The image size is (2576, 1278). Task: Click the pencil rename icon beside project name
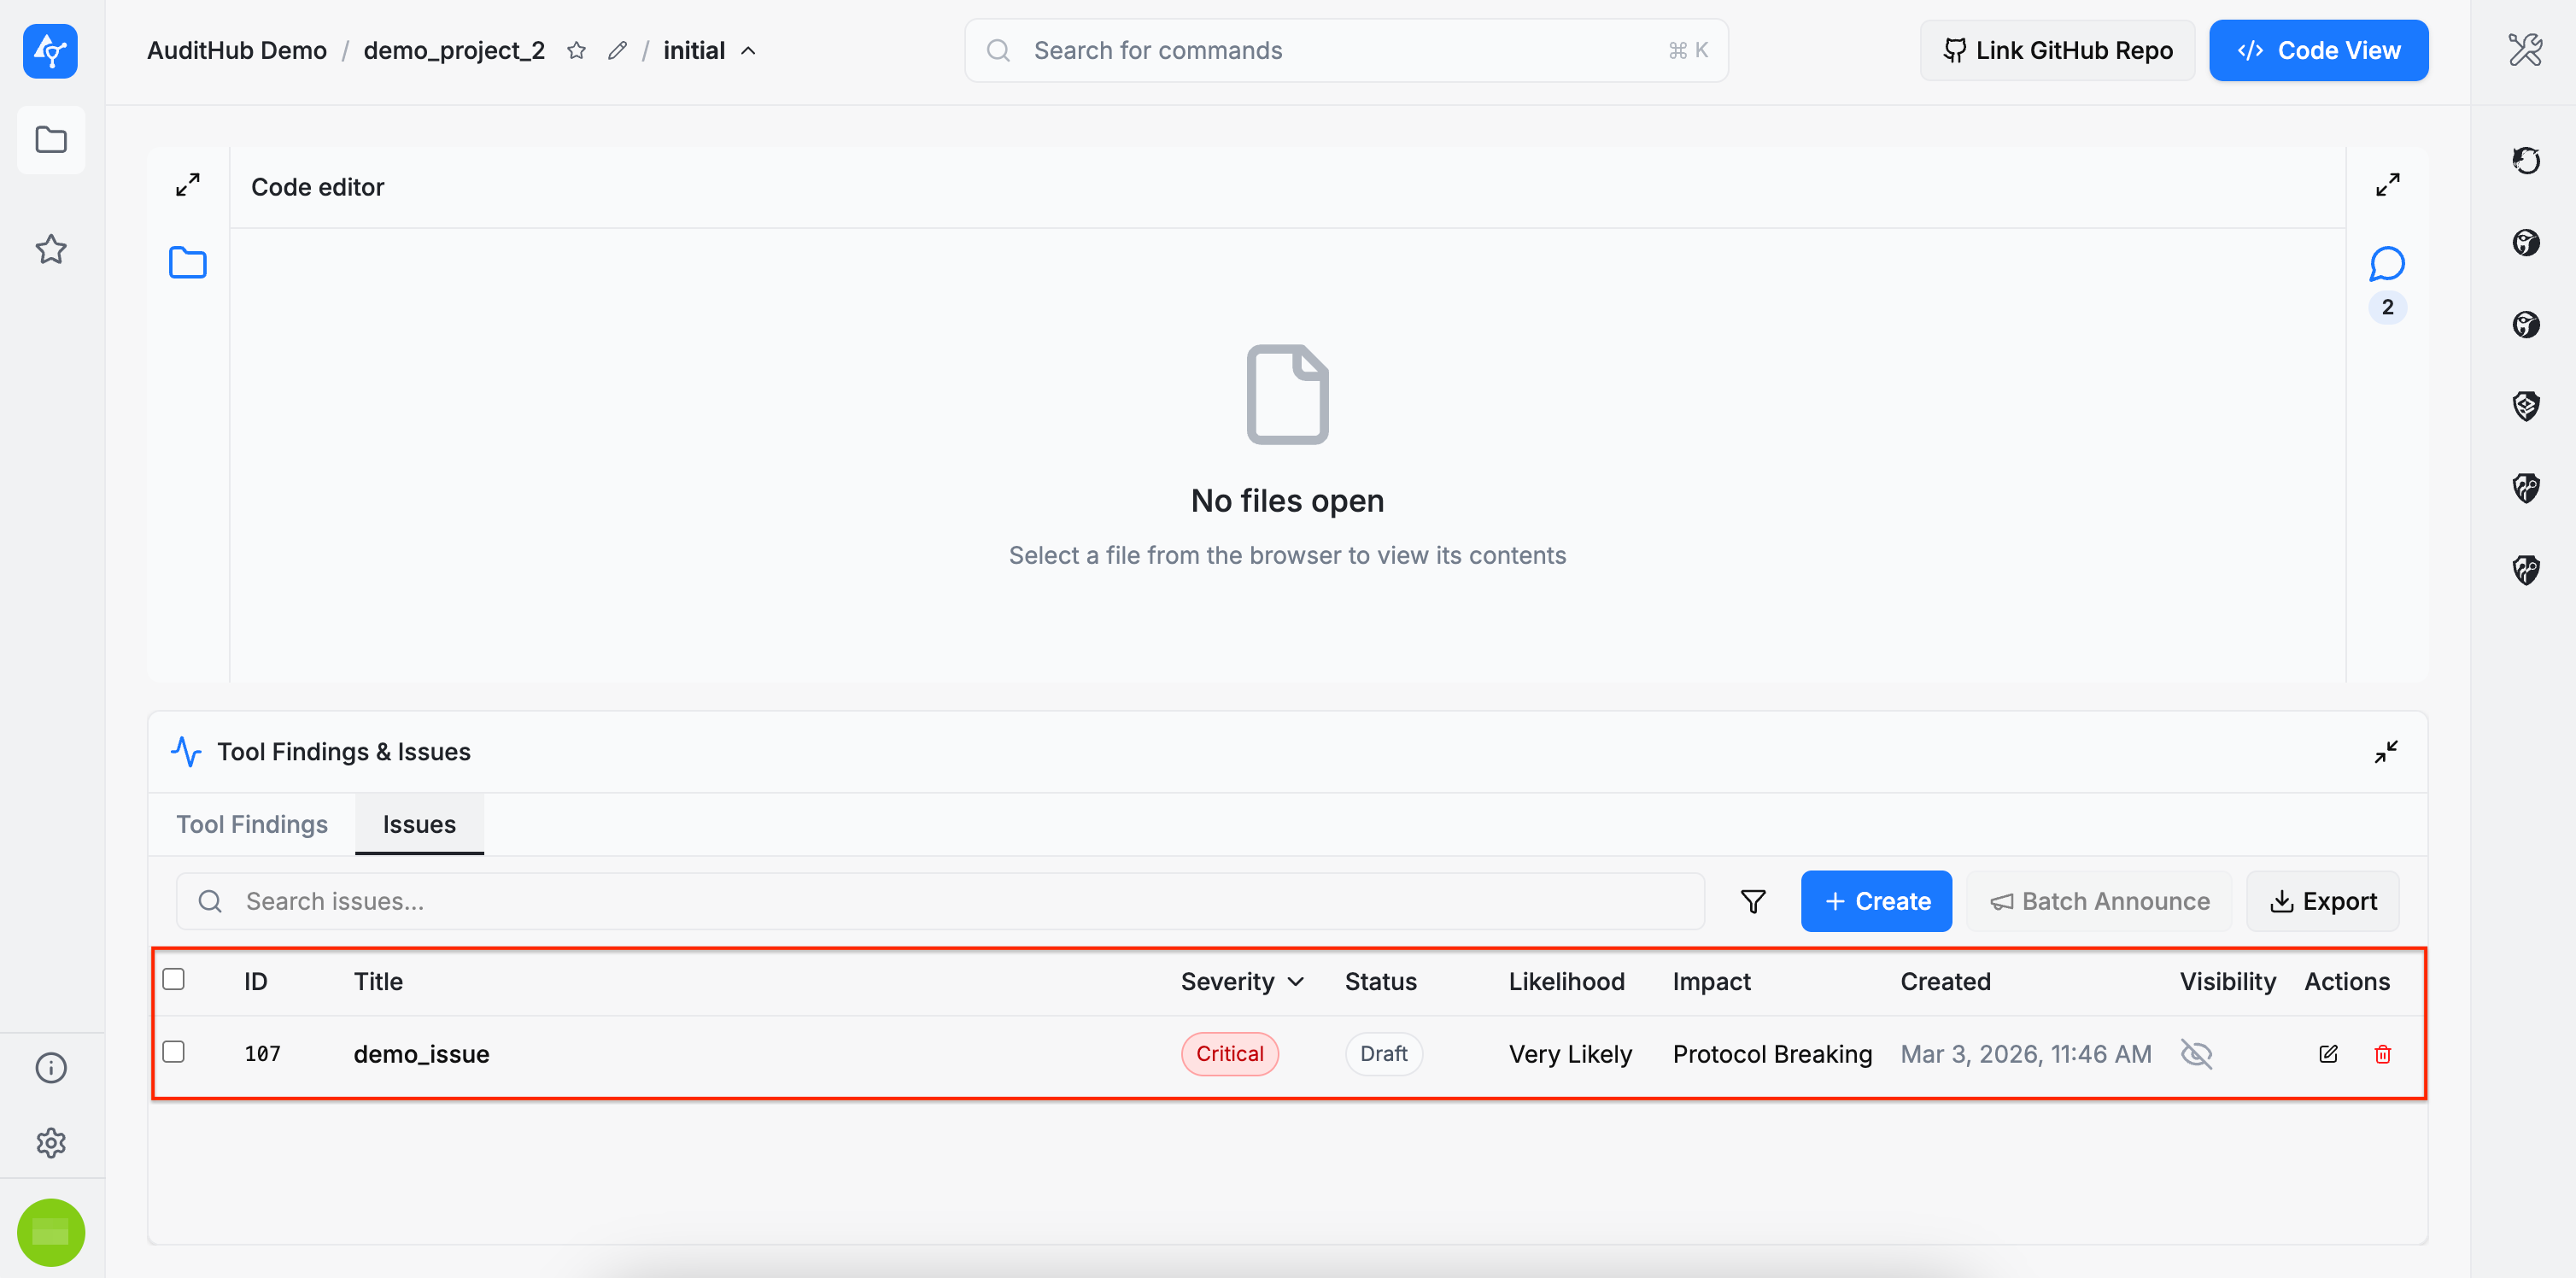click(617, 51)
